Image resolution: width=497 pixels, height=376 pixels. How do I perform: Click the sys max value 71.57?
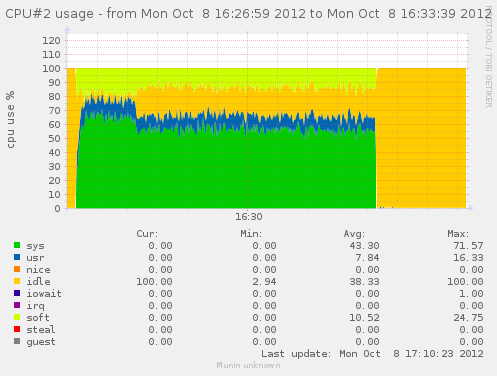click(x=468, y=246)
